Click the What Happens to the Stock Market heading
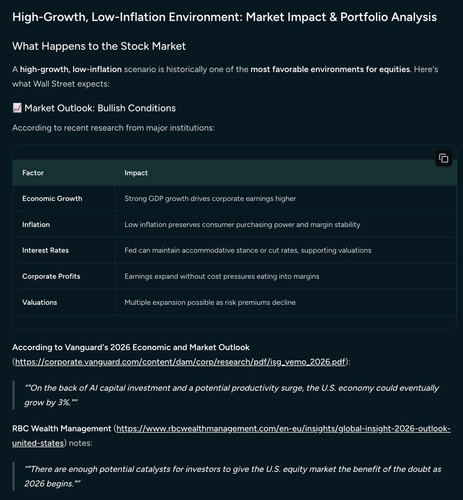Image resolution: width=463 pixels, height=500 pixels. (99, 46)
